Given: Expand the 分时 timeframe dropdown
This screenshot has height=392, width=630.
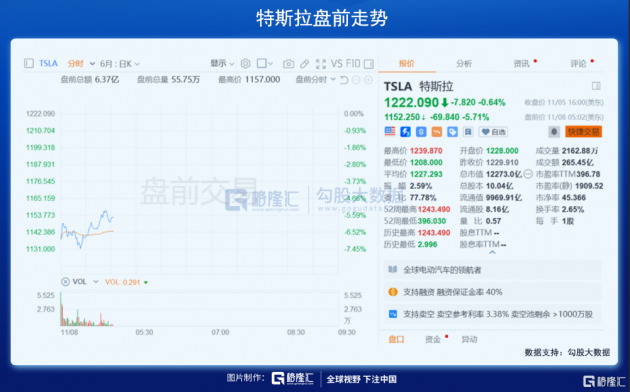Looking at the screenshot, I should click(x=81, y=63).
